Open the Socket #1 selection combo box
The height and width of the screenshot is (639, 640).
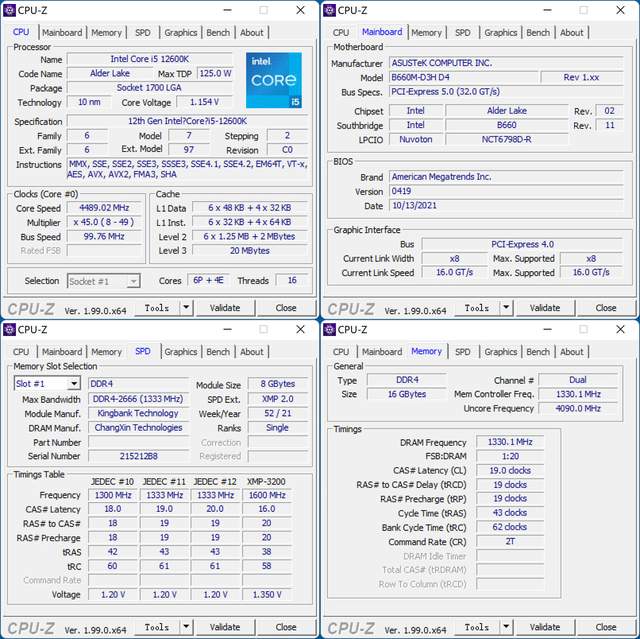click(x=104, y=281)
